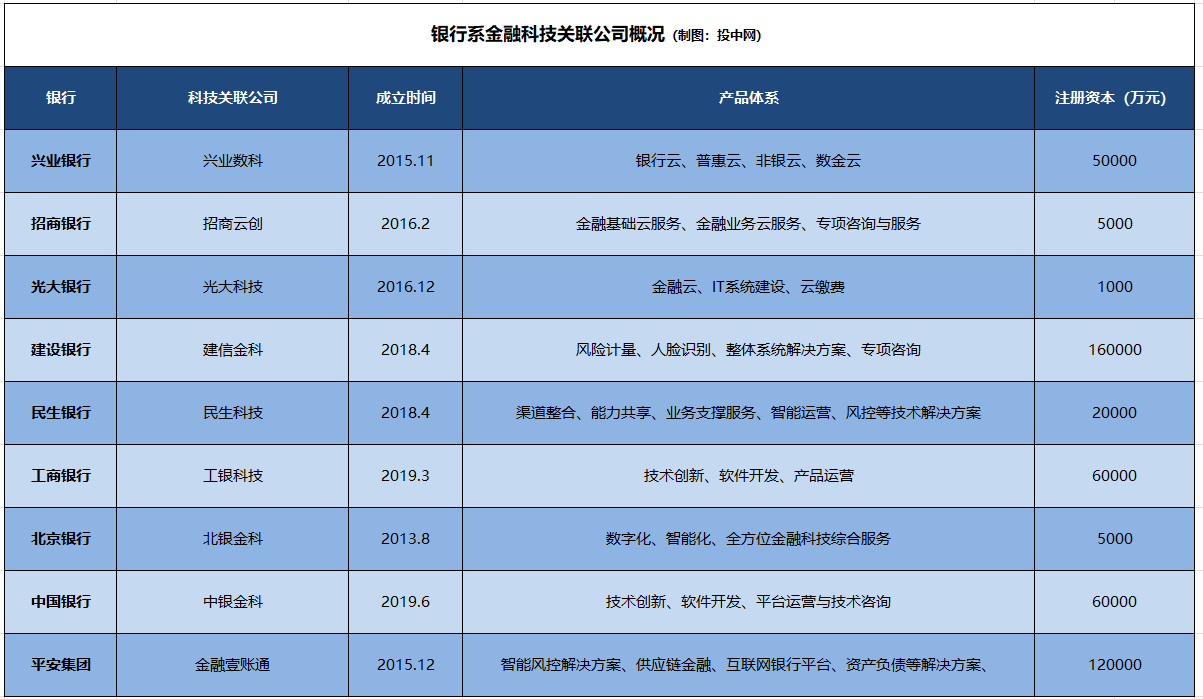Select the 注册资本（万元） column header
This screenshot has height=699, width=1203.
pos(1115,98)
